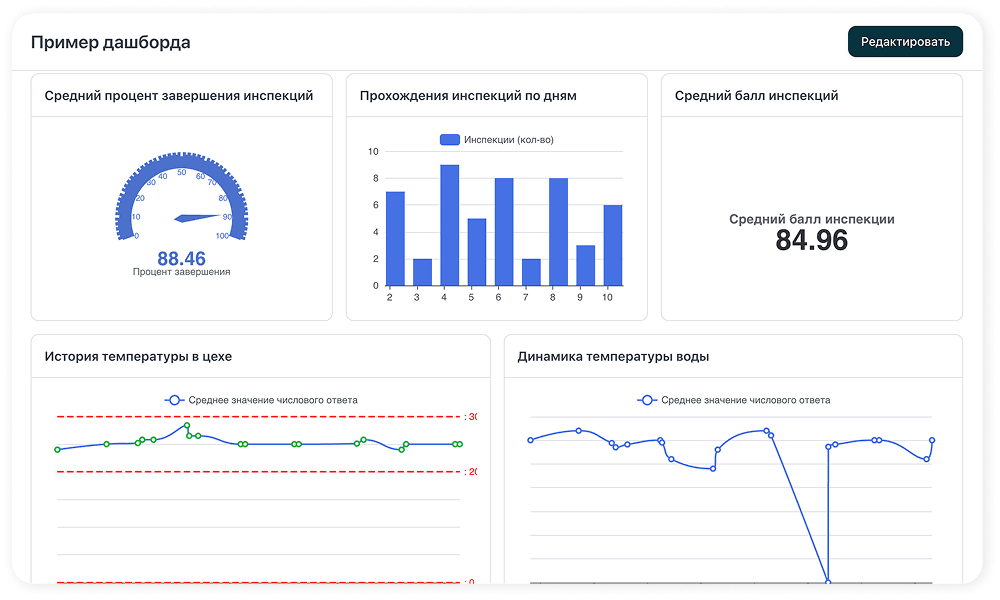1000x600 pixels.
Task: Click the bar for day 10
Action: [x=613, y=245]
